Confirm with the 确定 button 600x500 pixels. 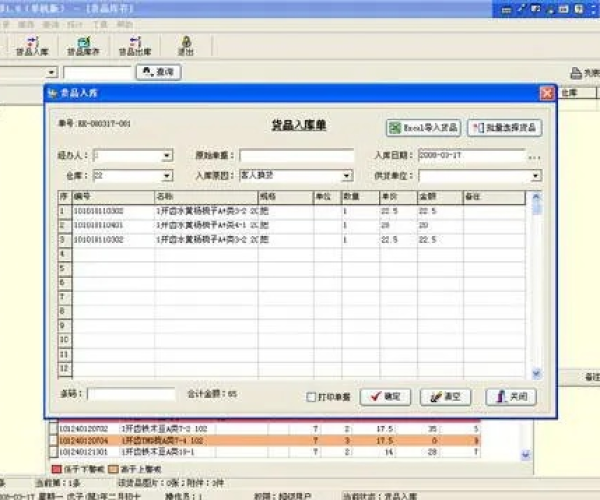click(385, 397)
